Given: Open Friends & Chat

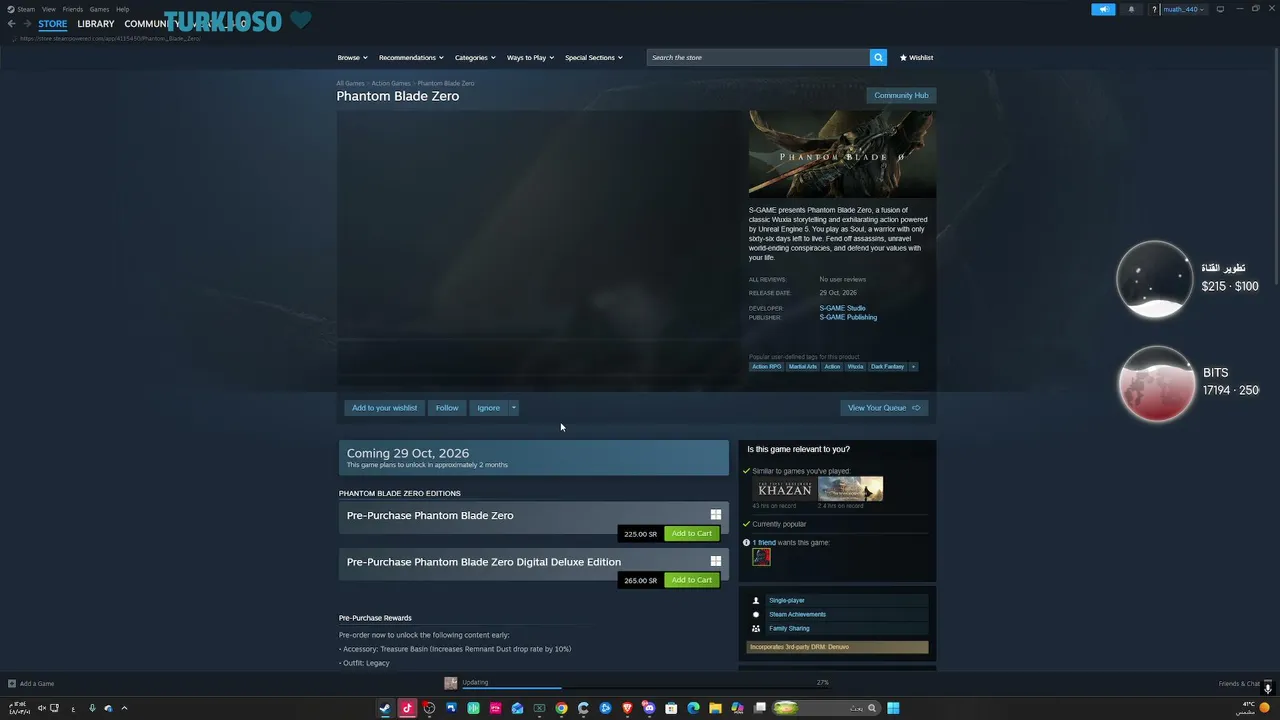Looking at the screenshot, I should click(x=1239, y=684).
